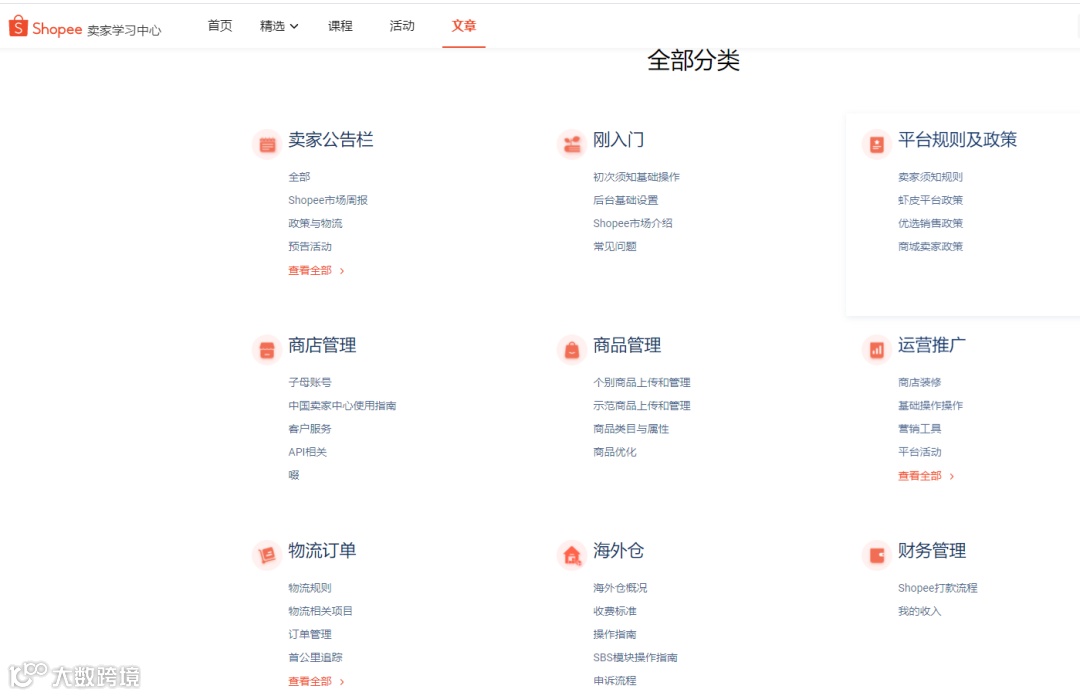
Task: Open 客户服务 link
Action: pyautogui.click(x=310, y=429)
